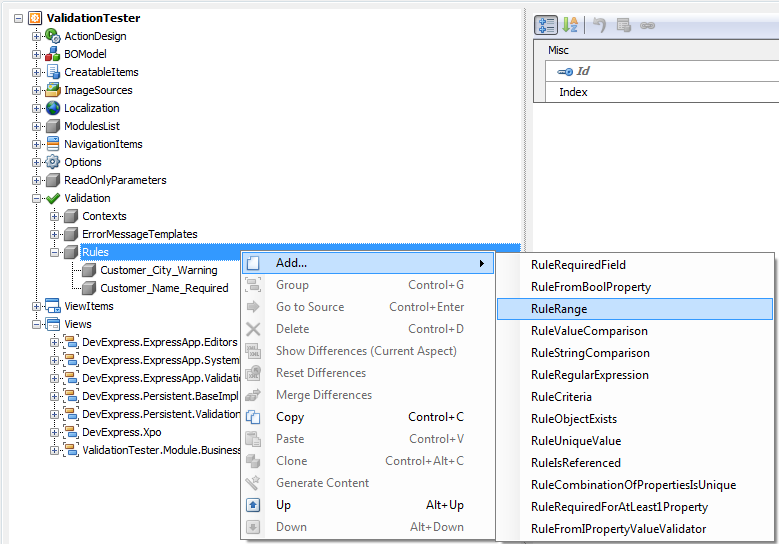Select RuleRange from the Add submenu

click(635, 309)
